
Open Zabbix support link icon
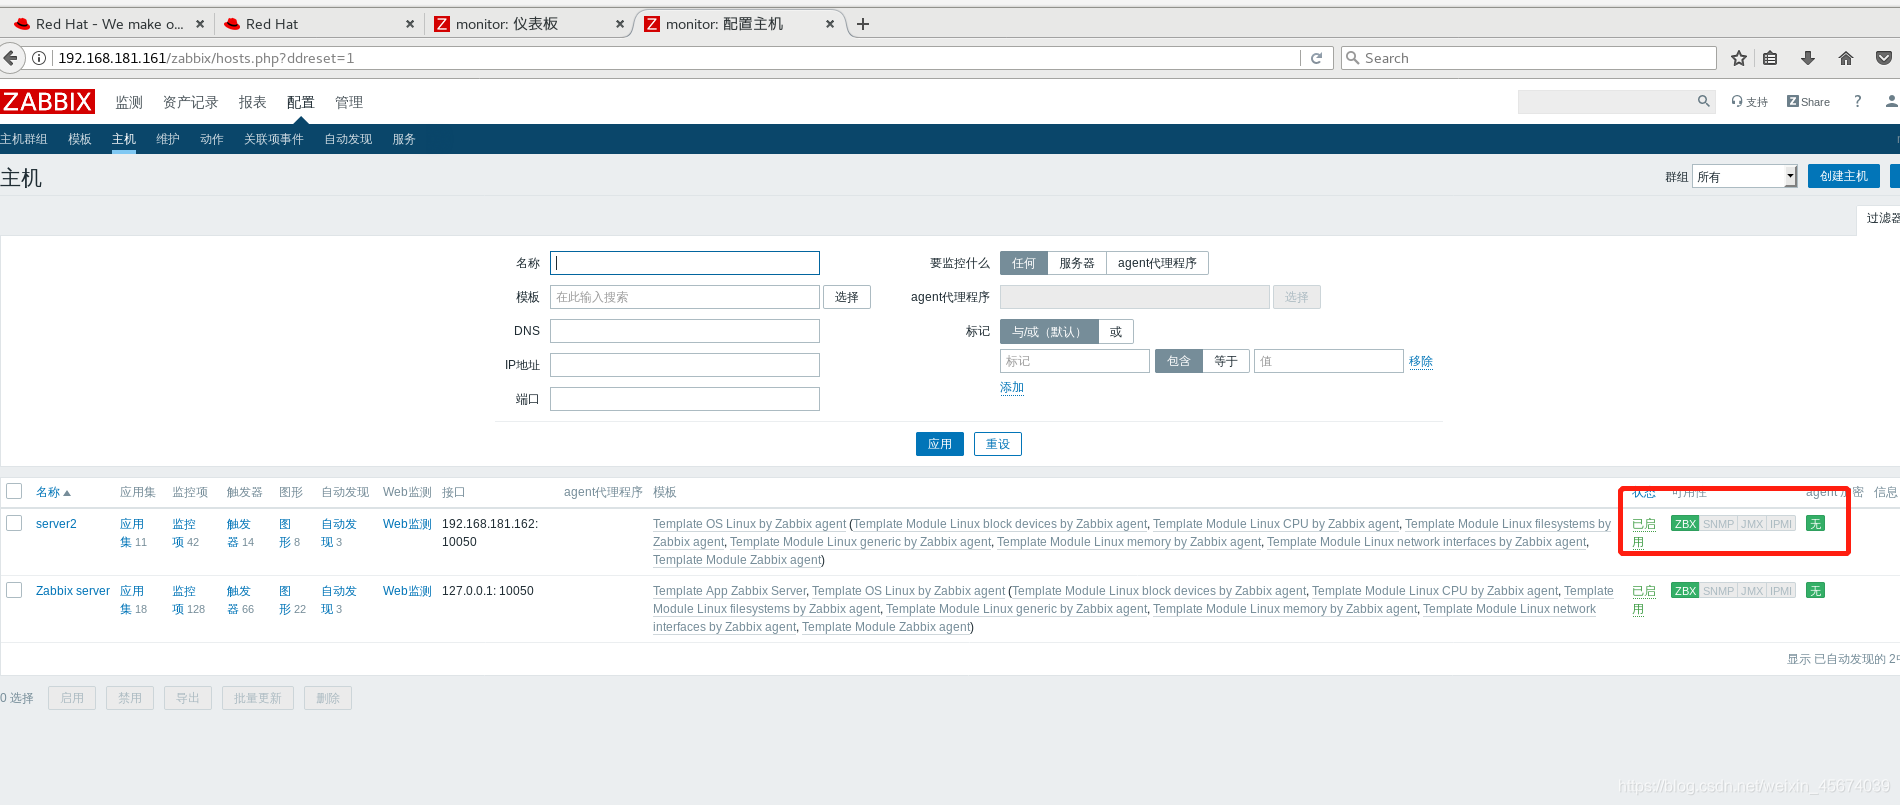coord(1750,102)
